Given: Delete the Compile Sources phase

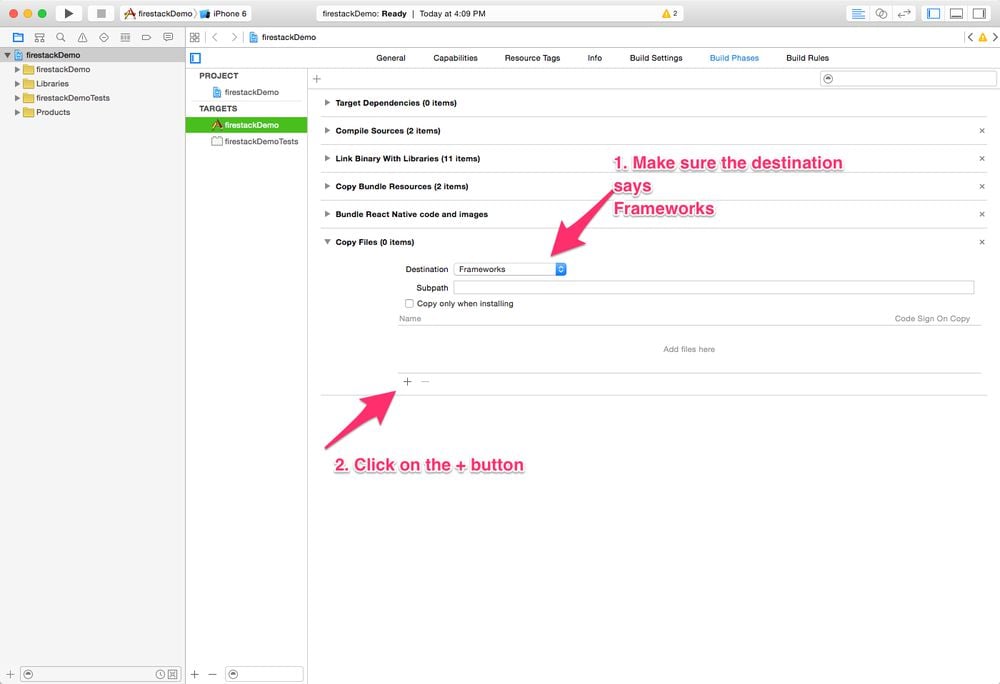Looking at the screenshot, I should pos(982,131).
